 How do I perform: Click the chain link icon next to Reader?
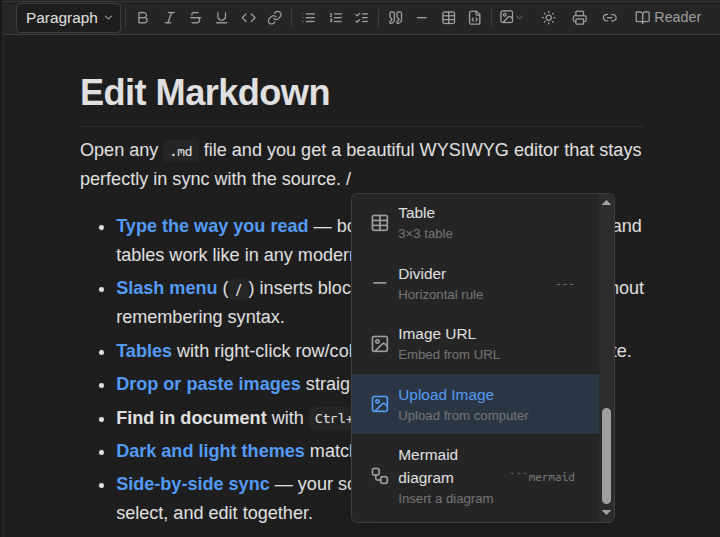click(x=609, y=18)
